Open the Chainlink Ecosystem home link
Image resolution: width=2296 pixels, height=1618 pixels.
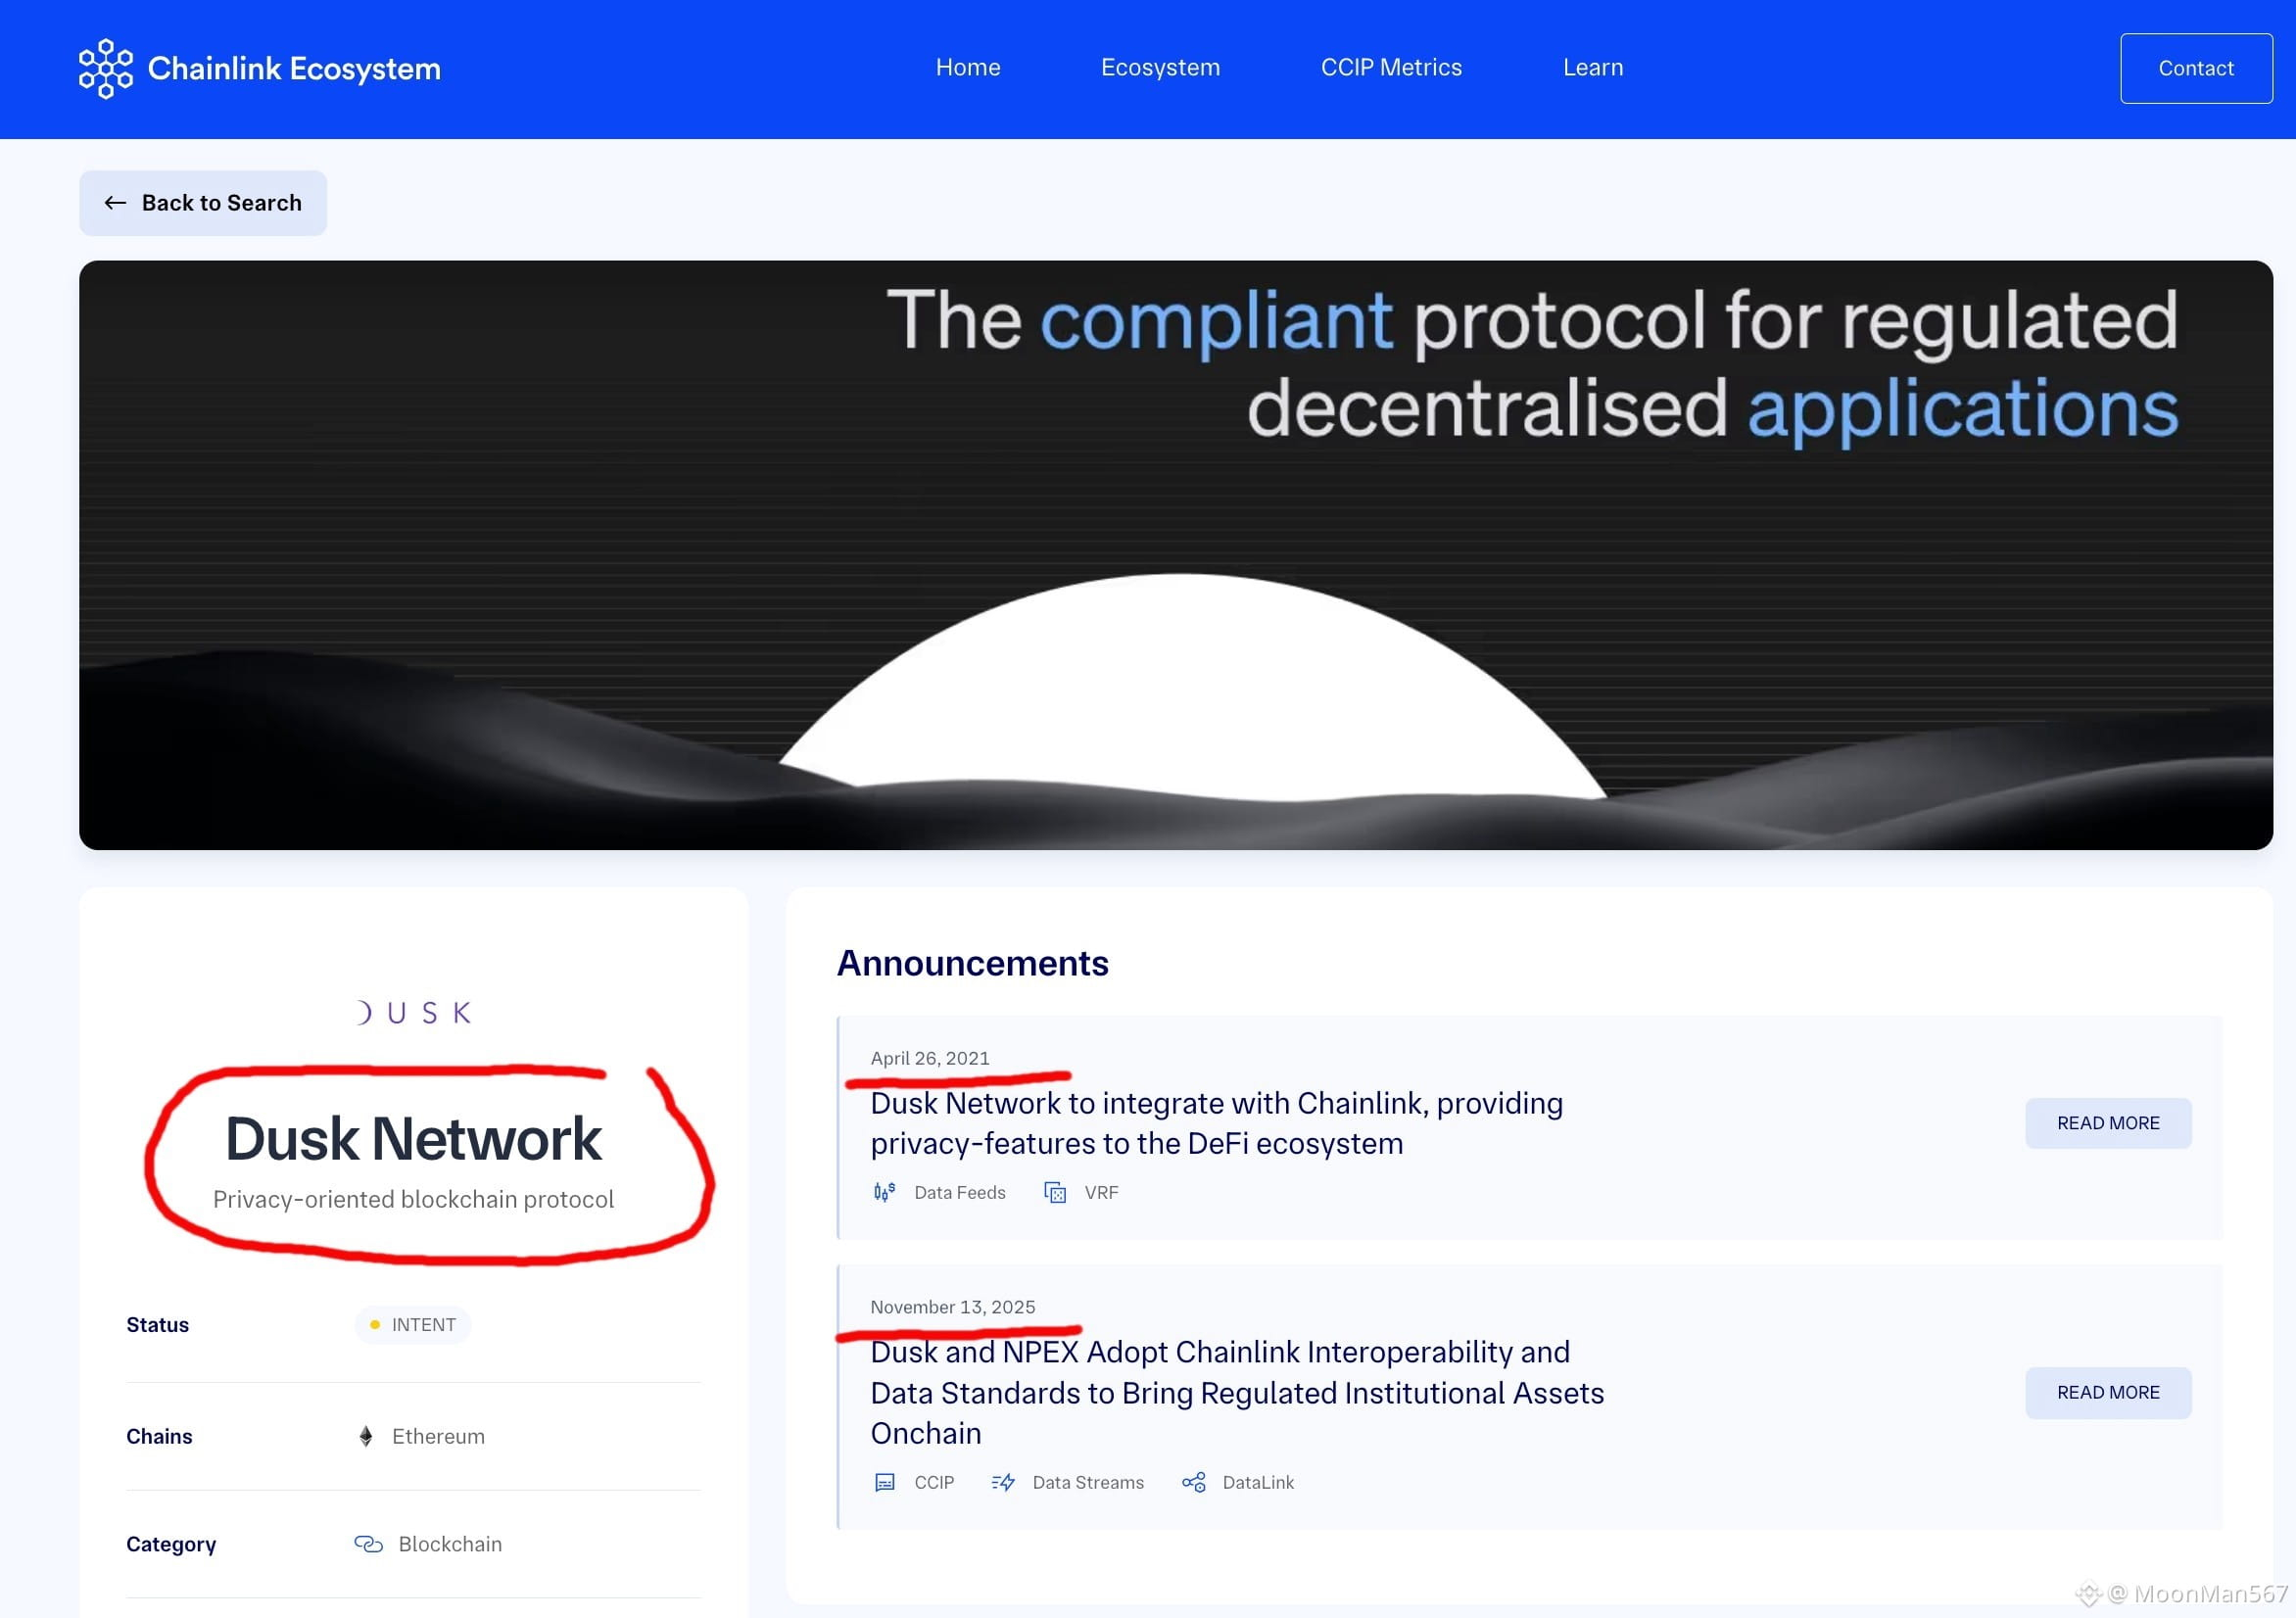coord(260,68)
